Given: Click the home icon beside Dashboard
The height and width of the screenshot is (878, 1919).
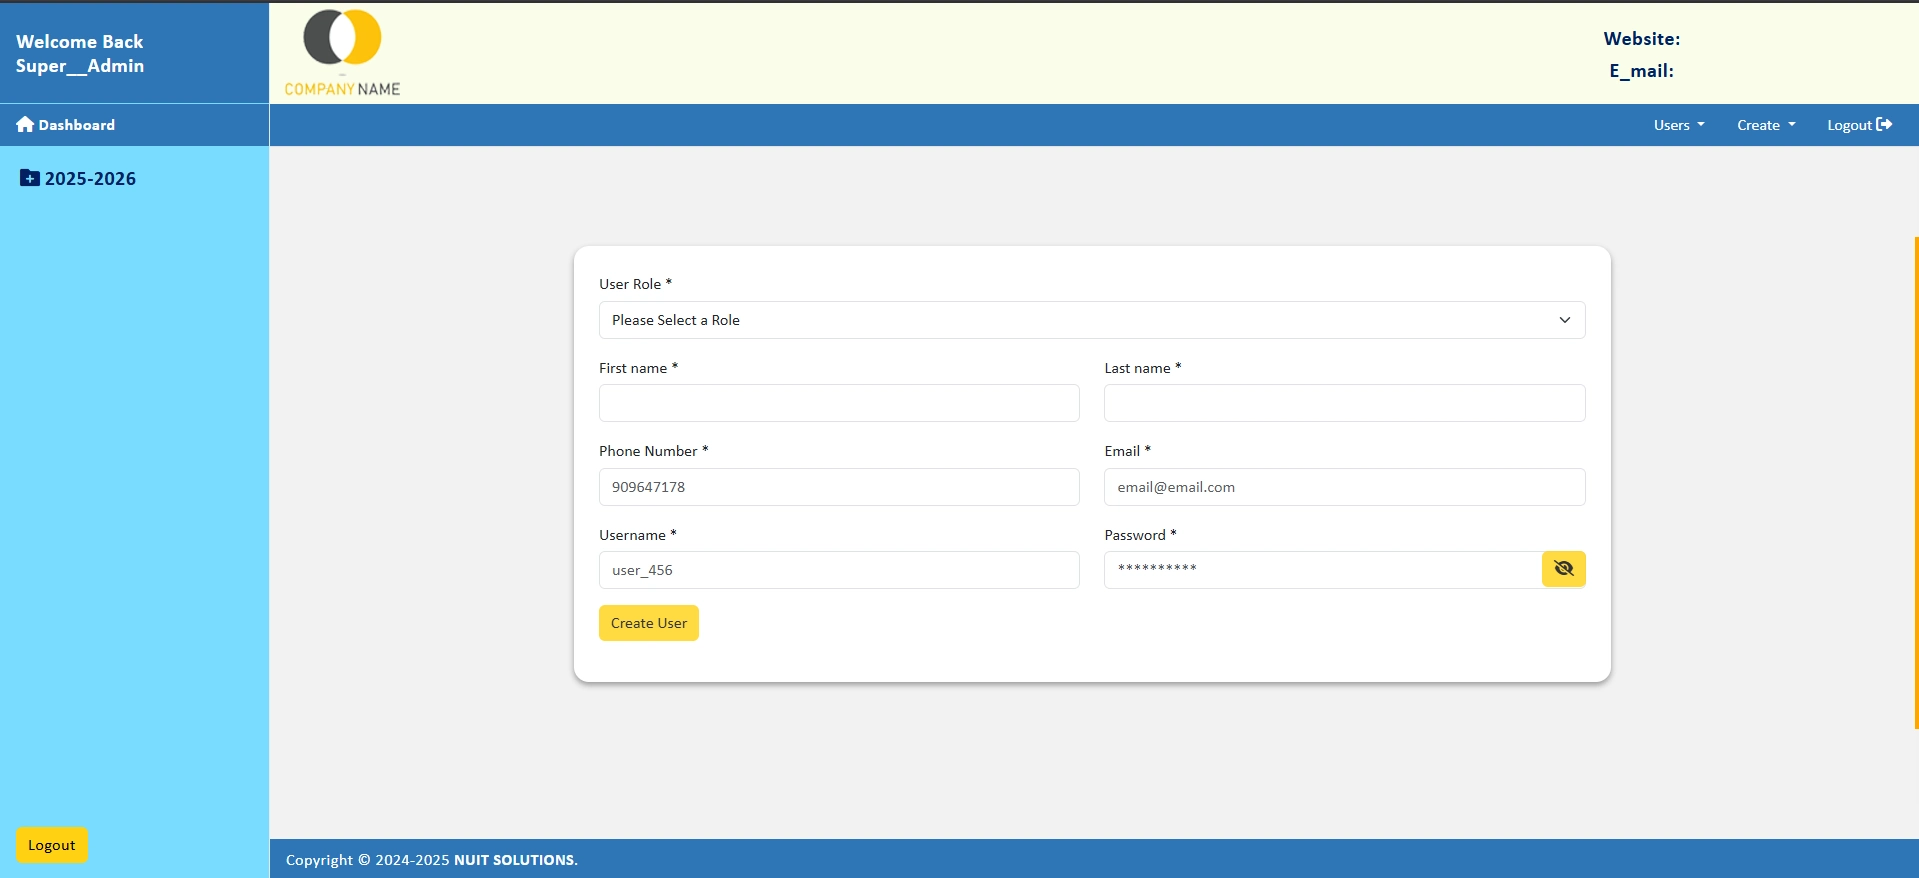Looking at the screenshot, I should pyautogui.click(x=25, y=125).
